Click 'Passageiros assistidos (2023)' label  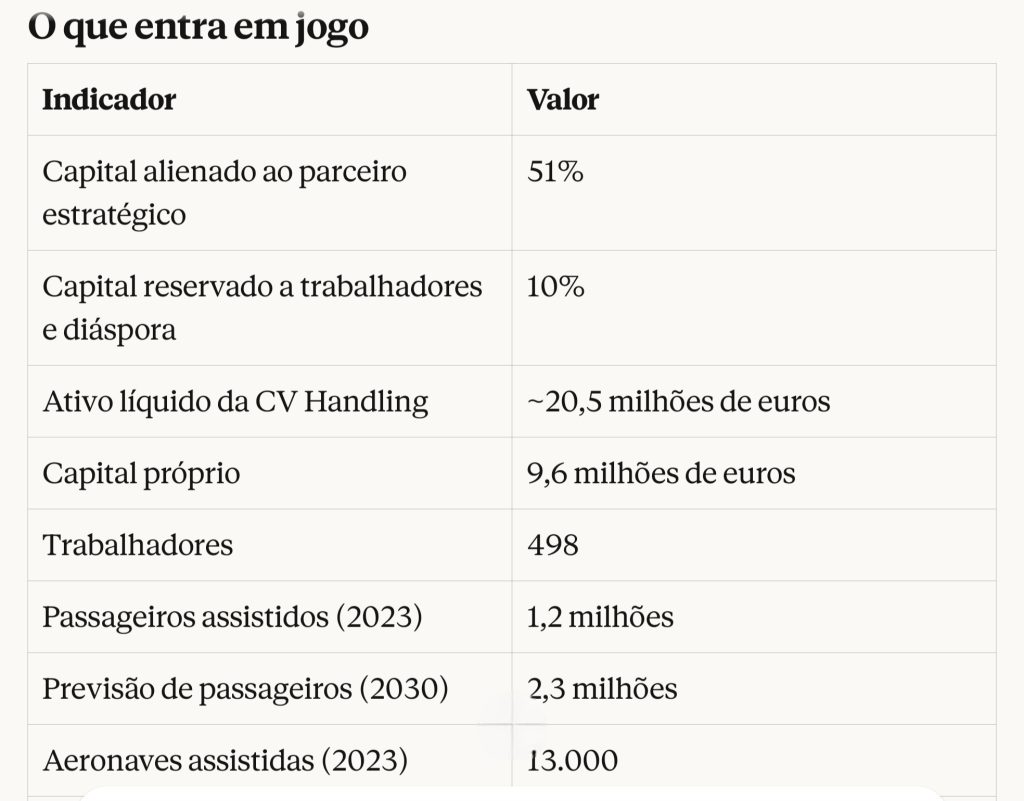232,617
